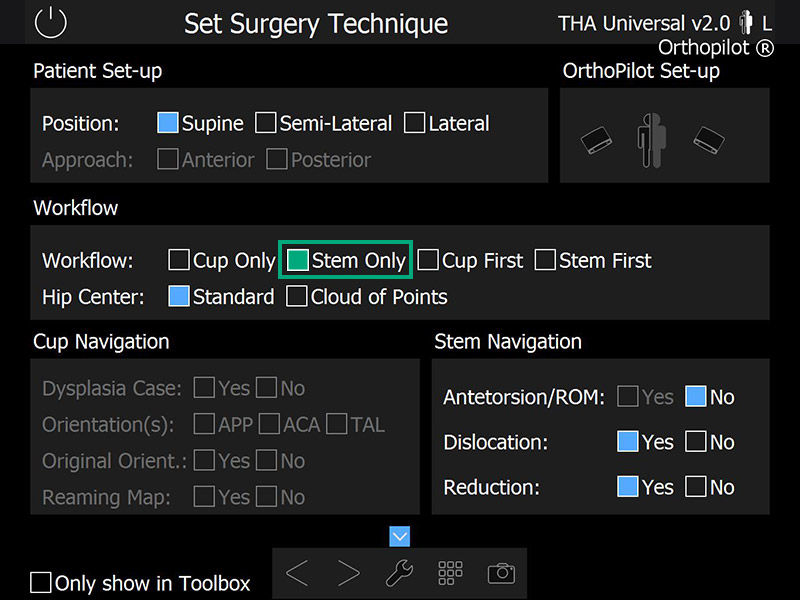The width and height of the screenshot is (800, 600).
Task: Take a screenshot using the camera icon
Action: [502, 572]
